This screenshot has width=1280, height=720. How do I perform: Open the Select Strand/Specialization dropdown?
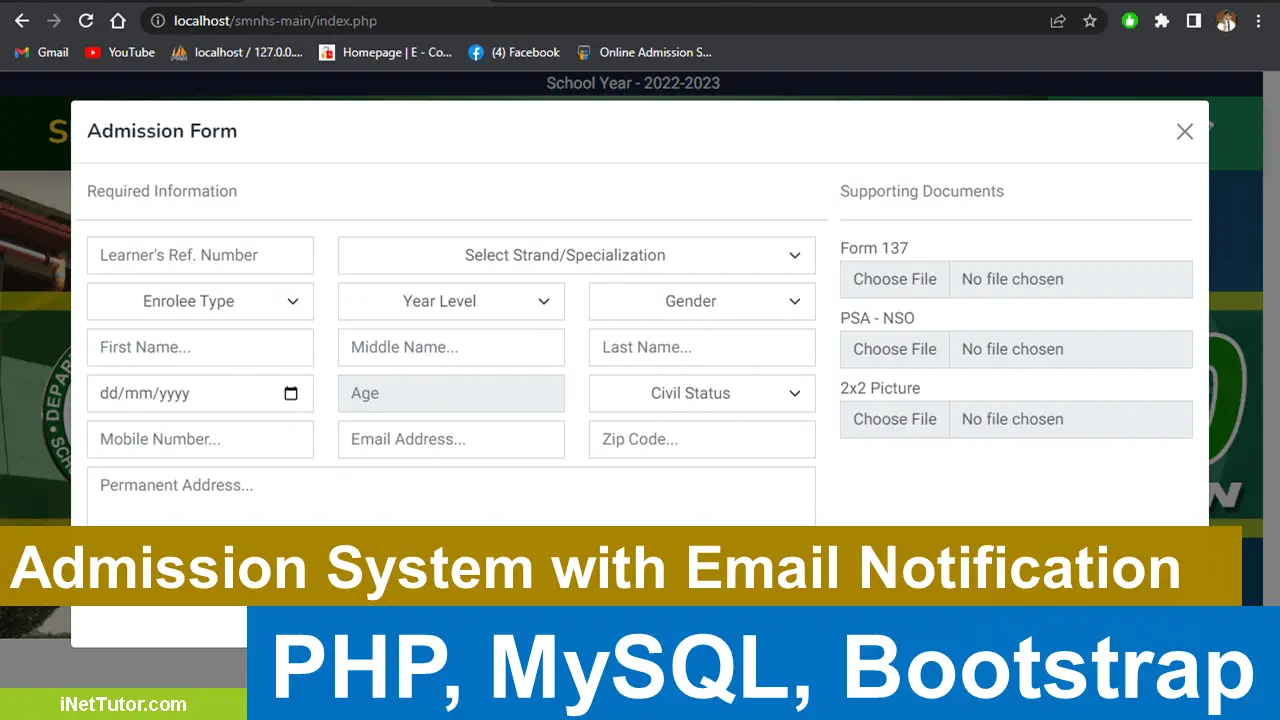576,255
